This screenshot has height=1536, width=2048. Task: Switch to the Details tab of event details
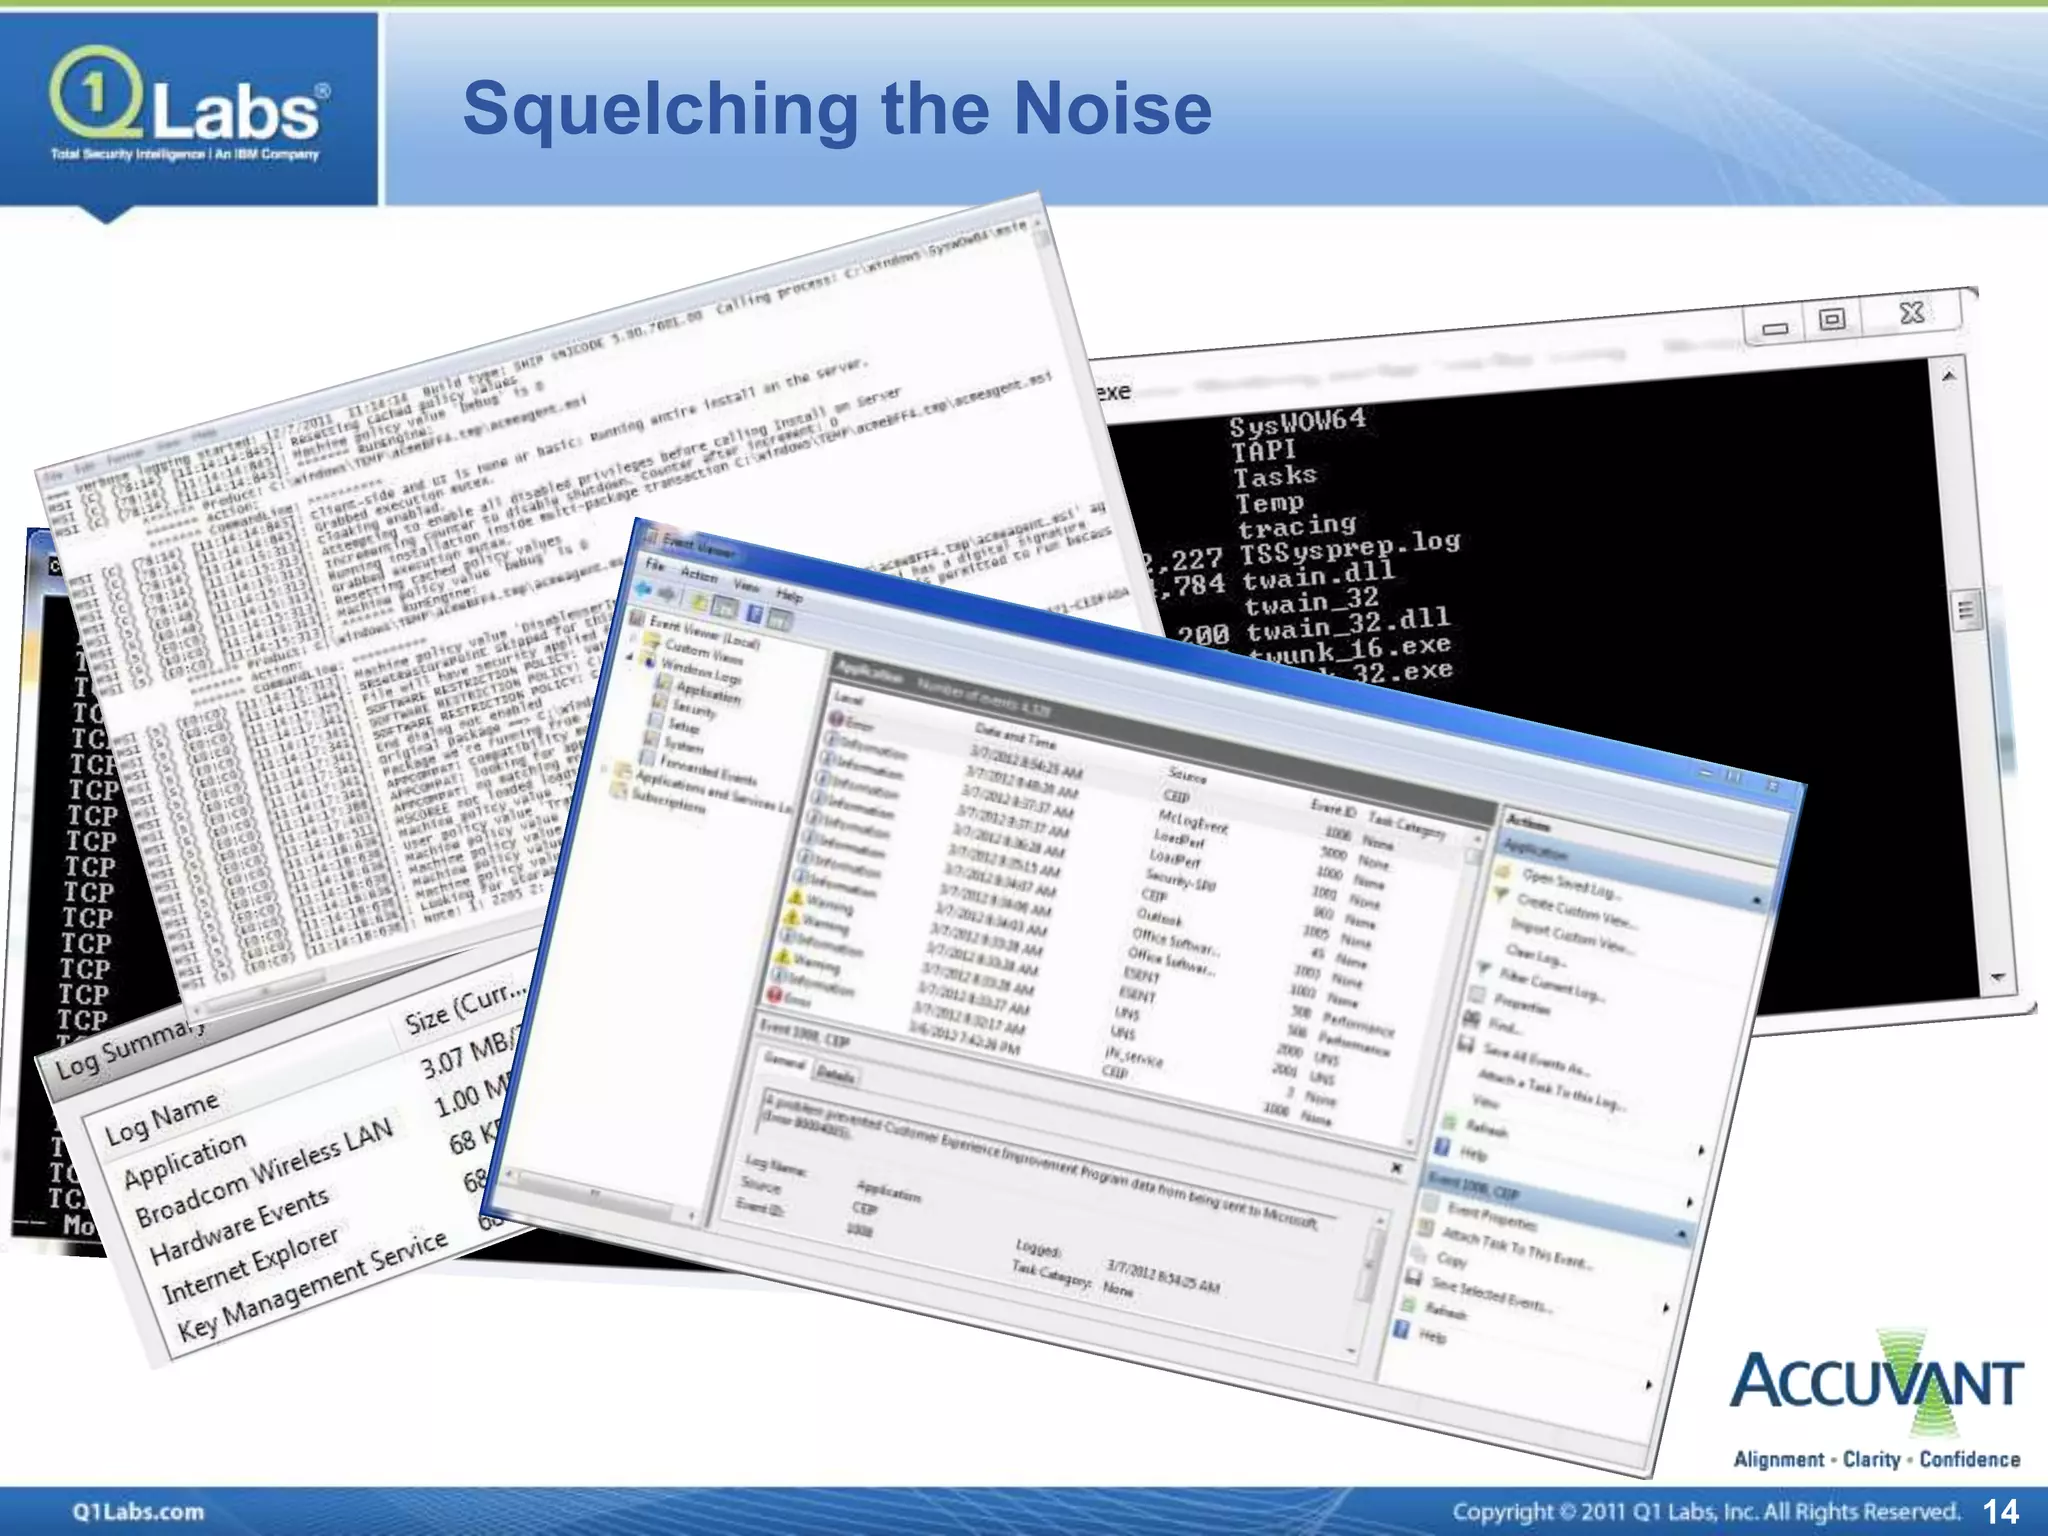835,1075
